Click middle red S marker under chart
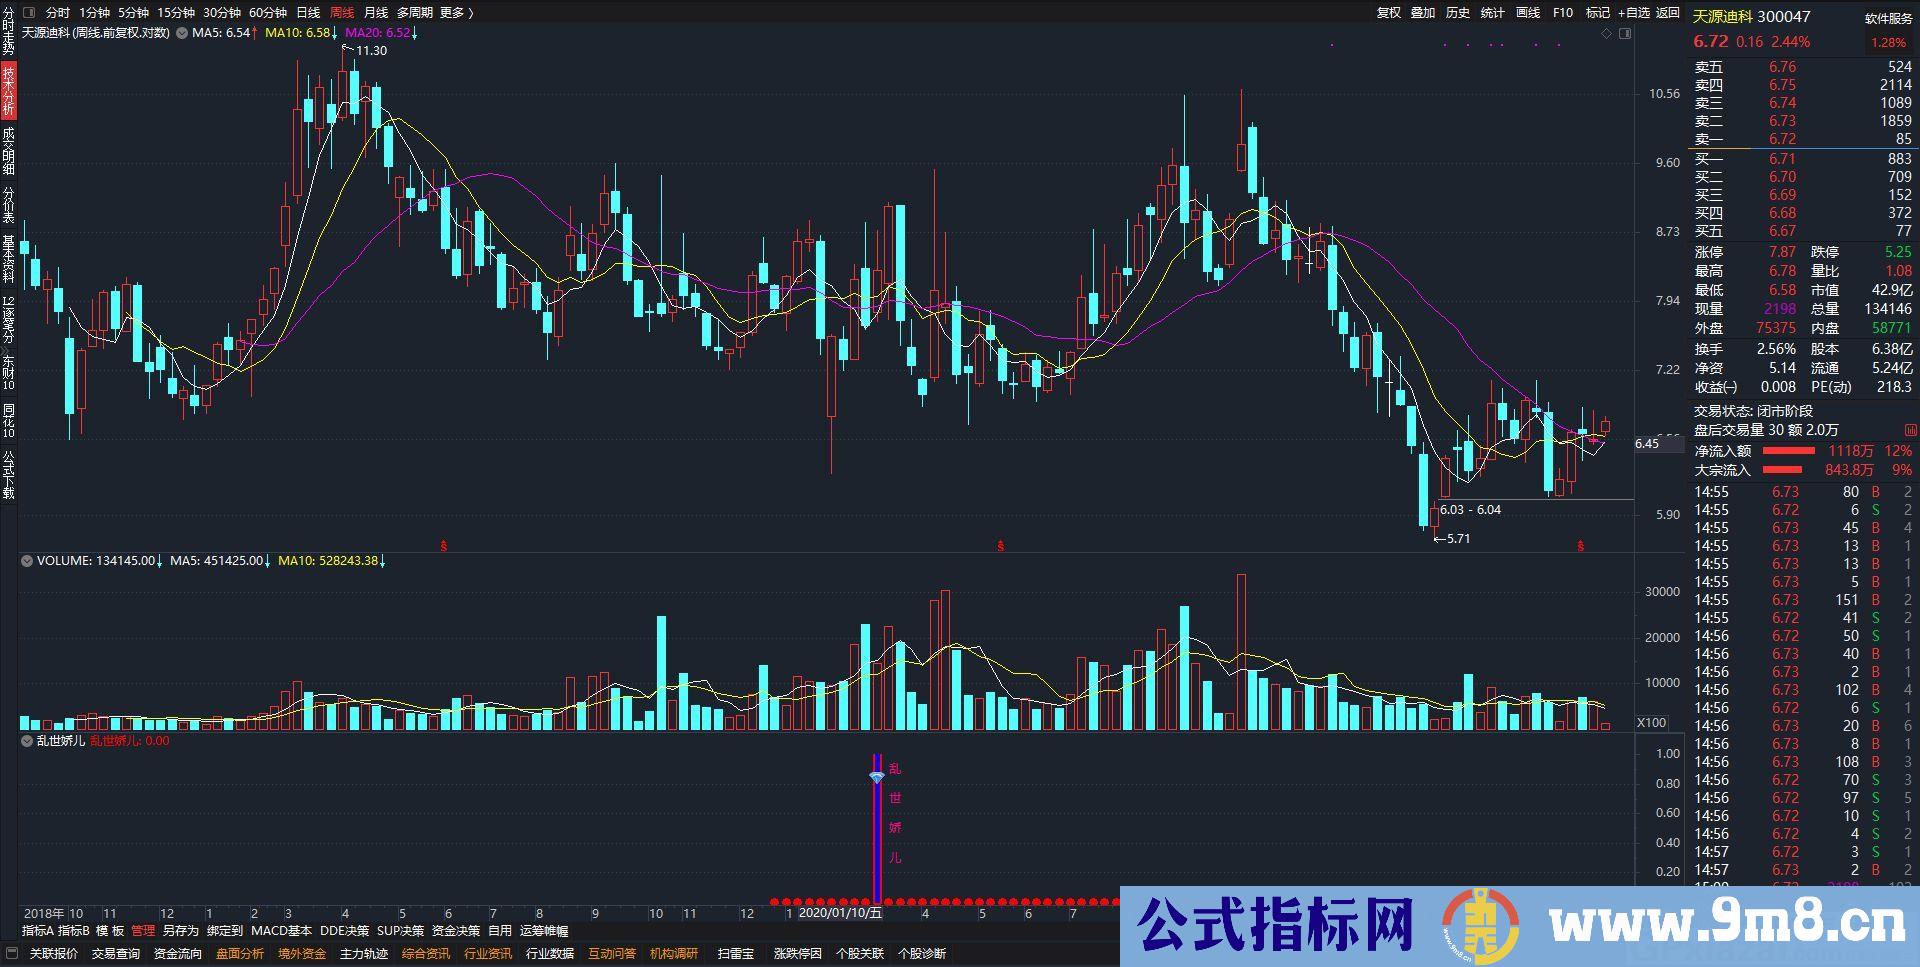Image resolution: width=1920 pixels, height=967 pixels. coord(1000,546)
